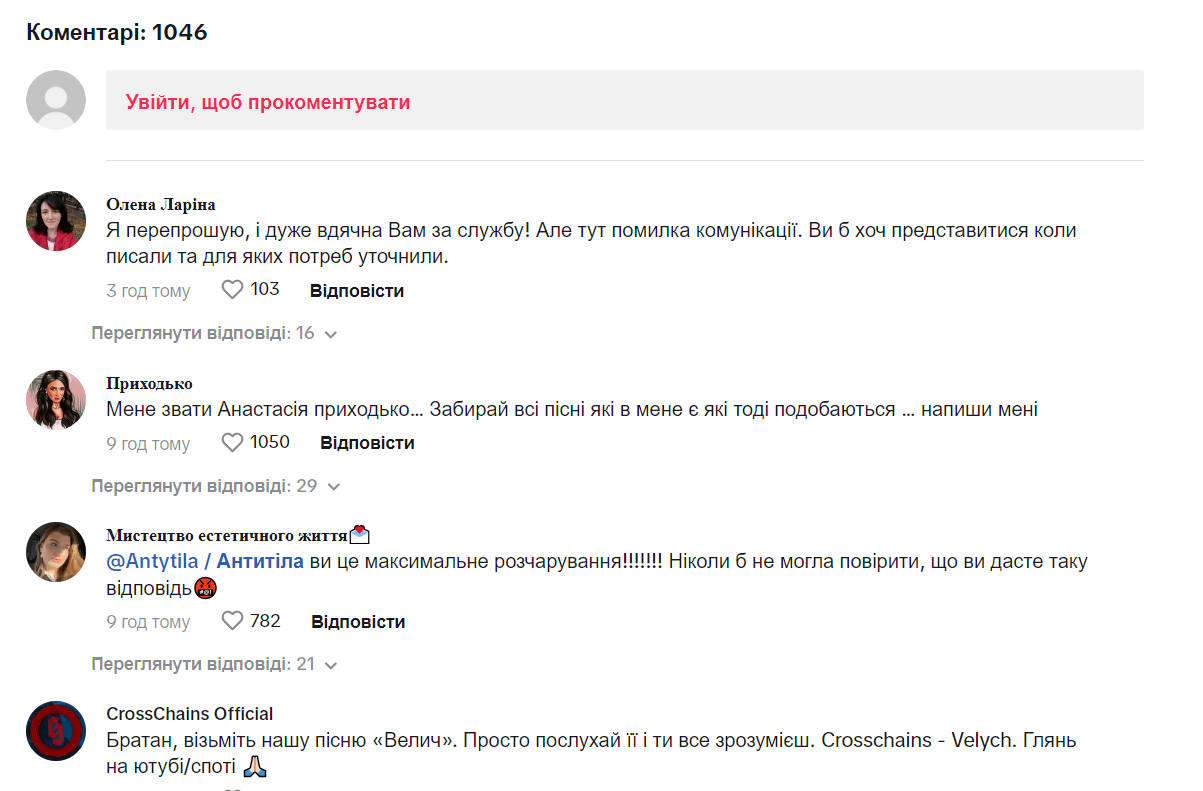Open Олена Ларіна's profile avatar

point(56,221)
